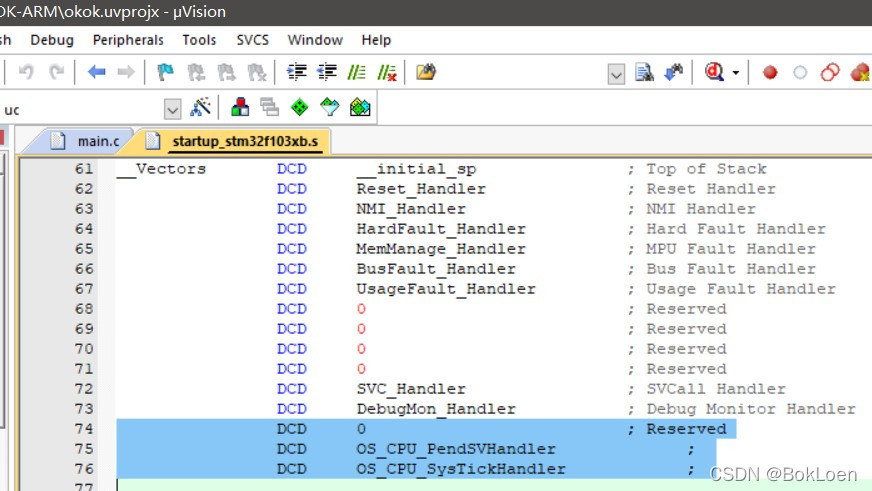
Task: Open the Help menu
Action: coord(376,40)
